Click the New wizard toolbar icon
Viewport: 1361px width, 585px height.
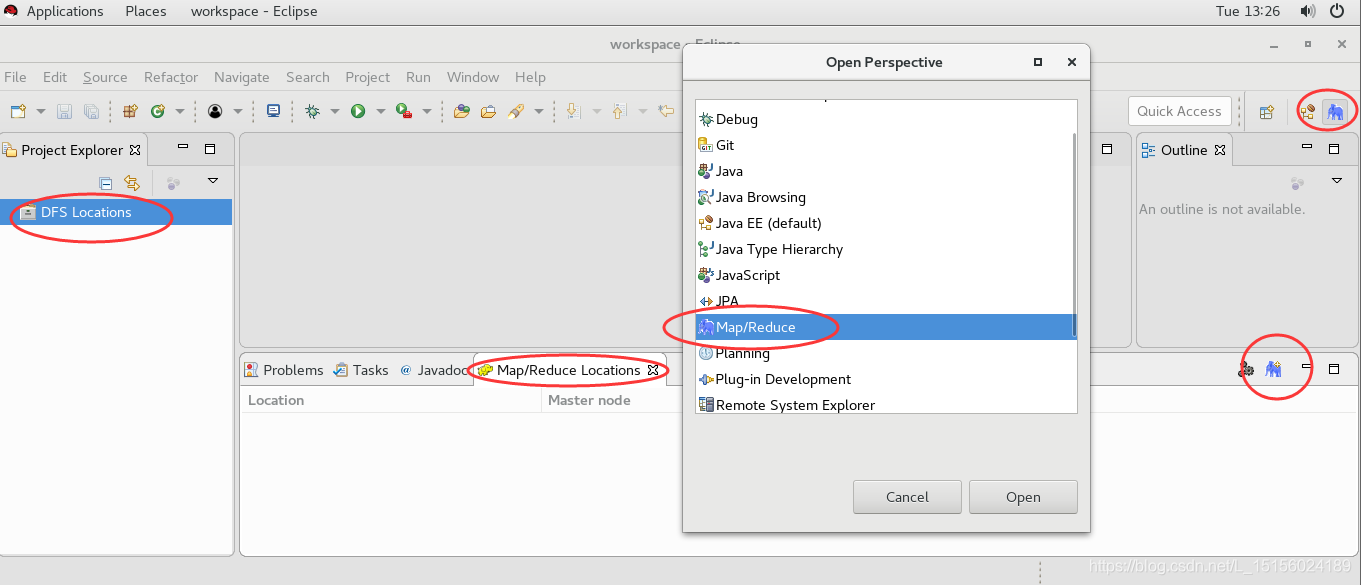tap(18, 112)
